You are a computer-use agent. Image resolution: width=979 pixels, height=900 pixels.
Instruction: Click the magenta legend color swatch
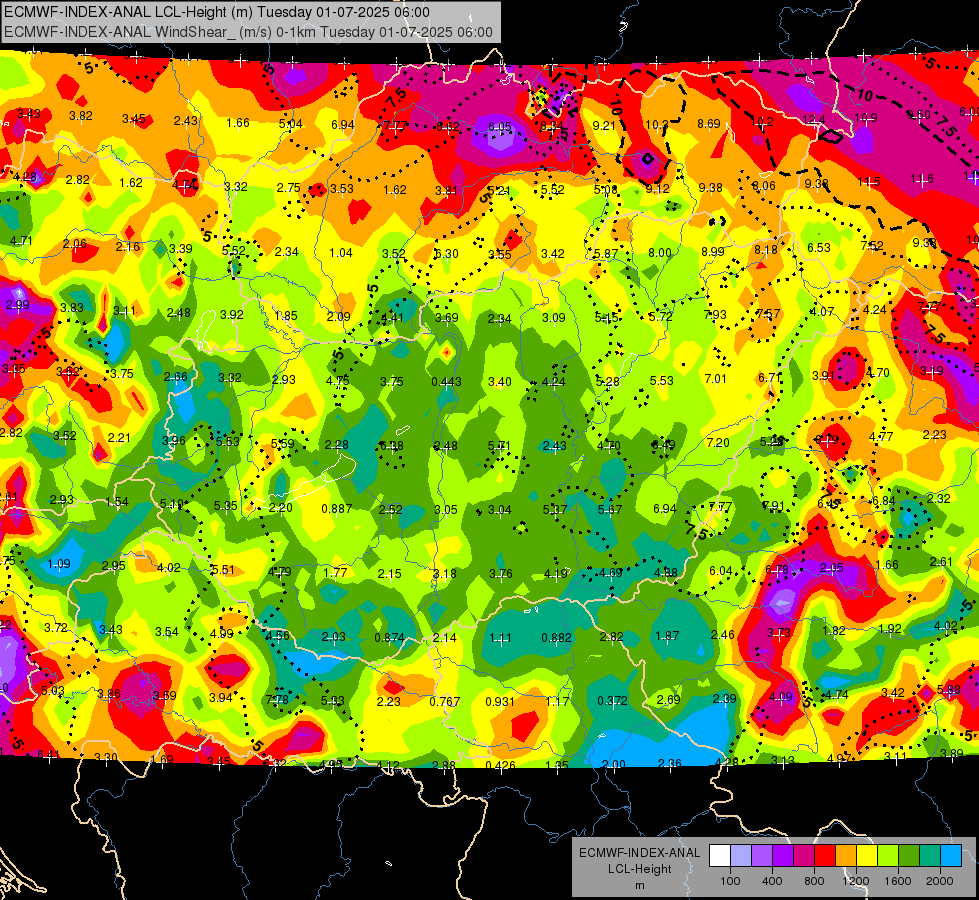(x=804, y=856)
